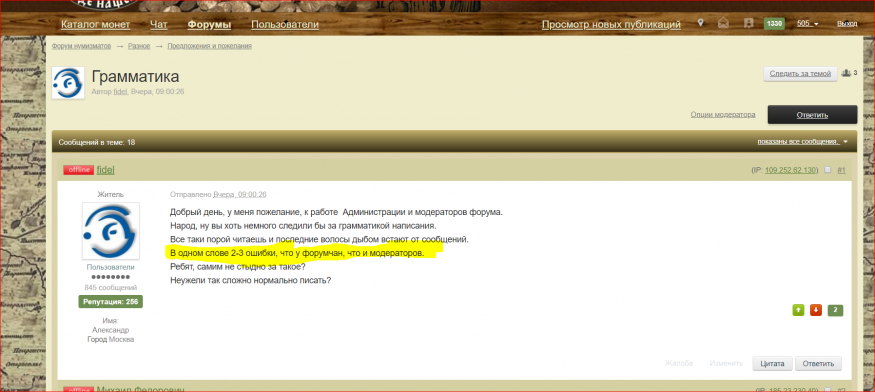Tick the checkbox beside post #1

828,170
